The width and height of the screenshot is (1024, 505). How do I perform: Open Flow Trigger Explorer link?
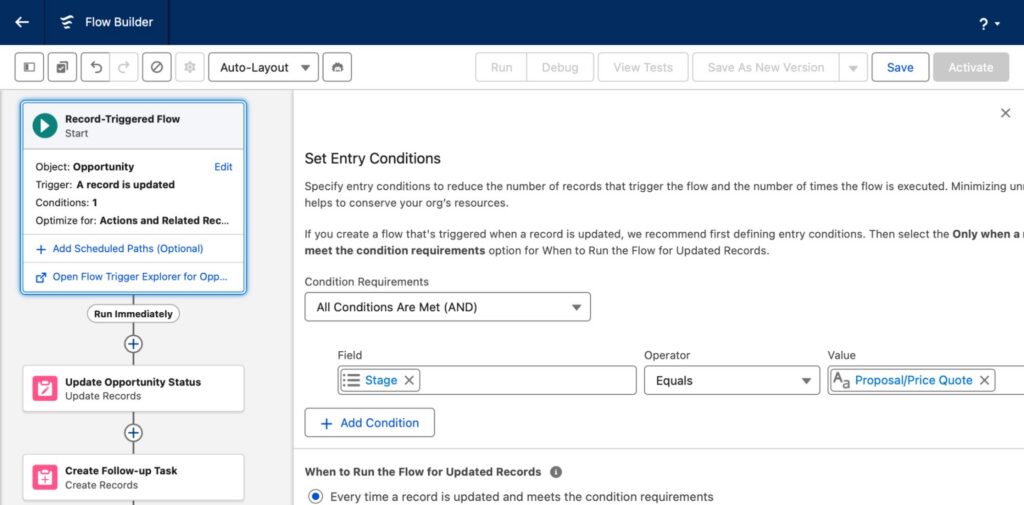tap(133, 277)
